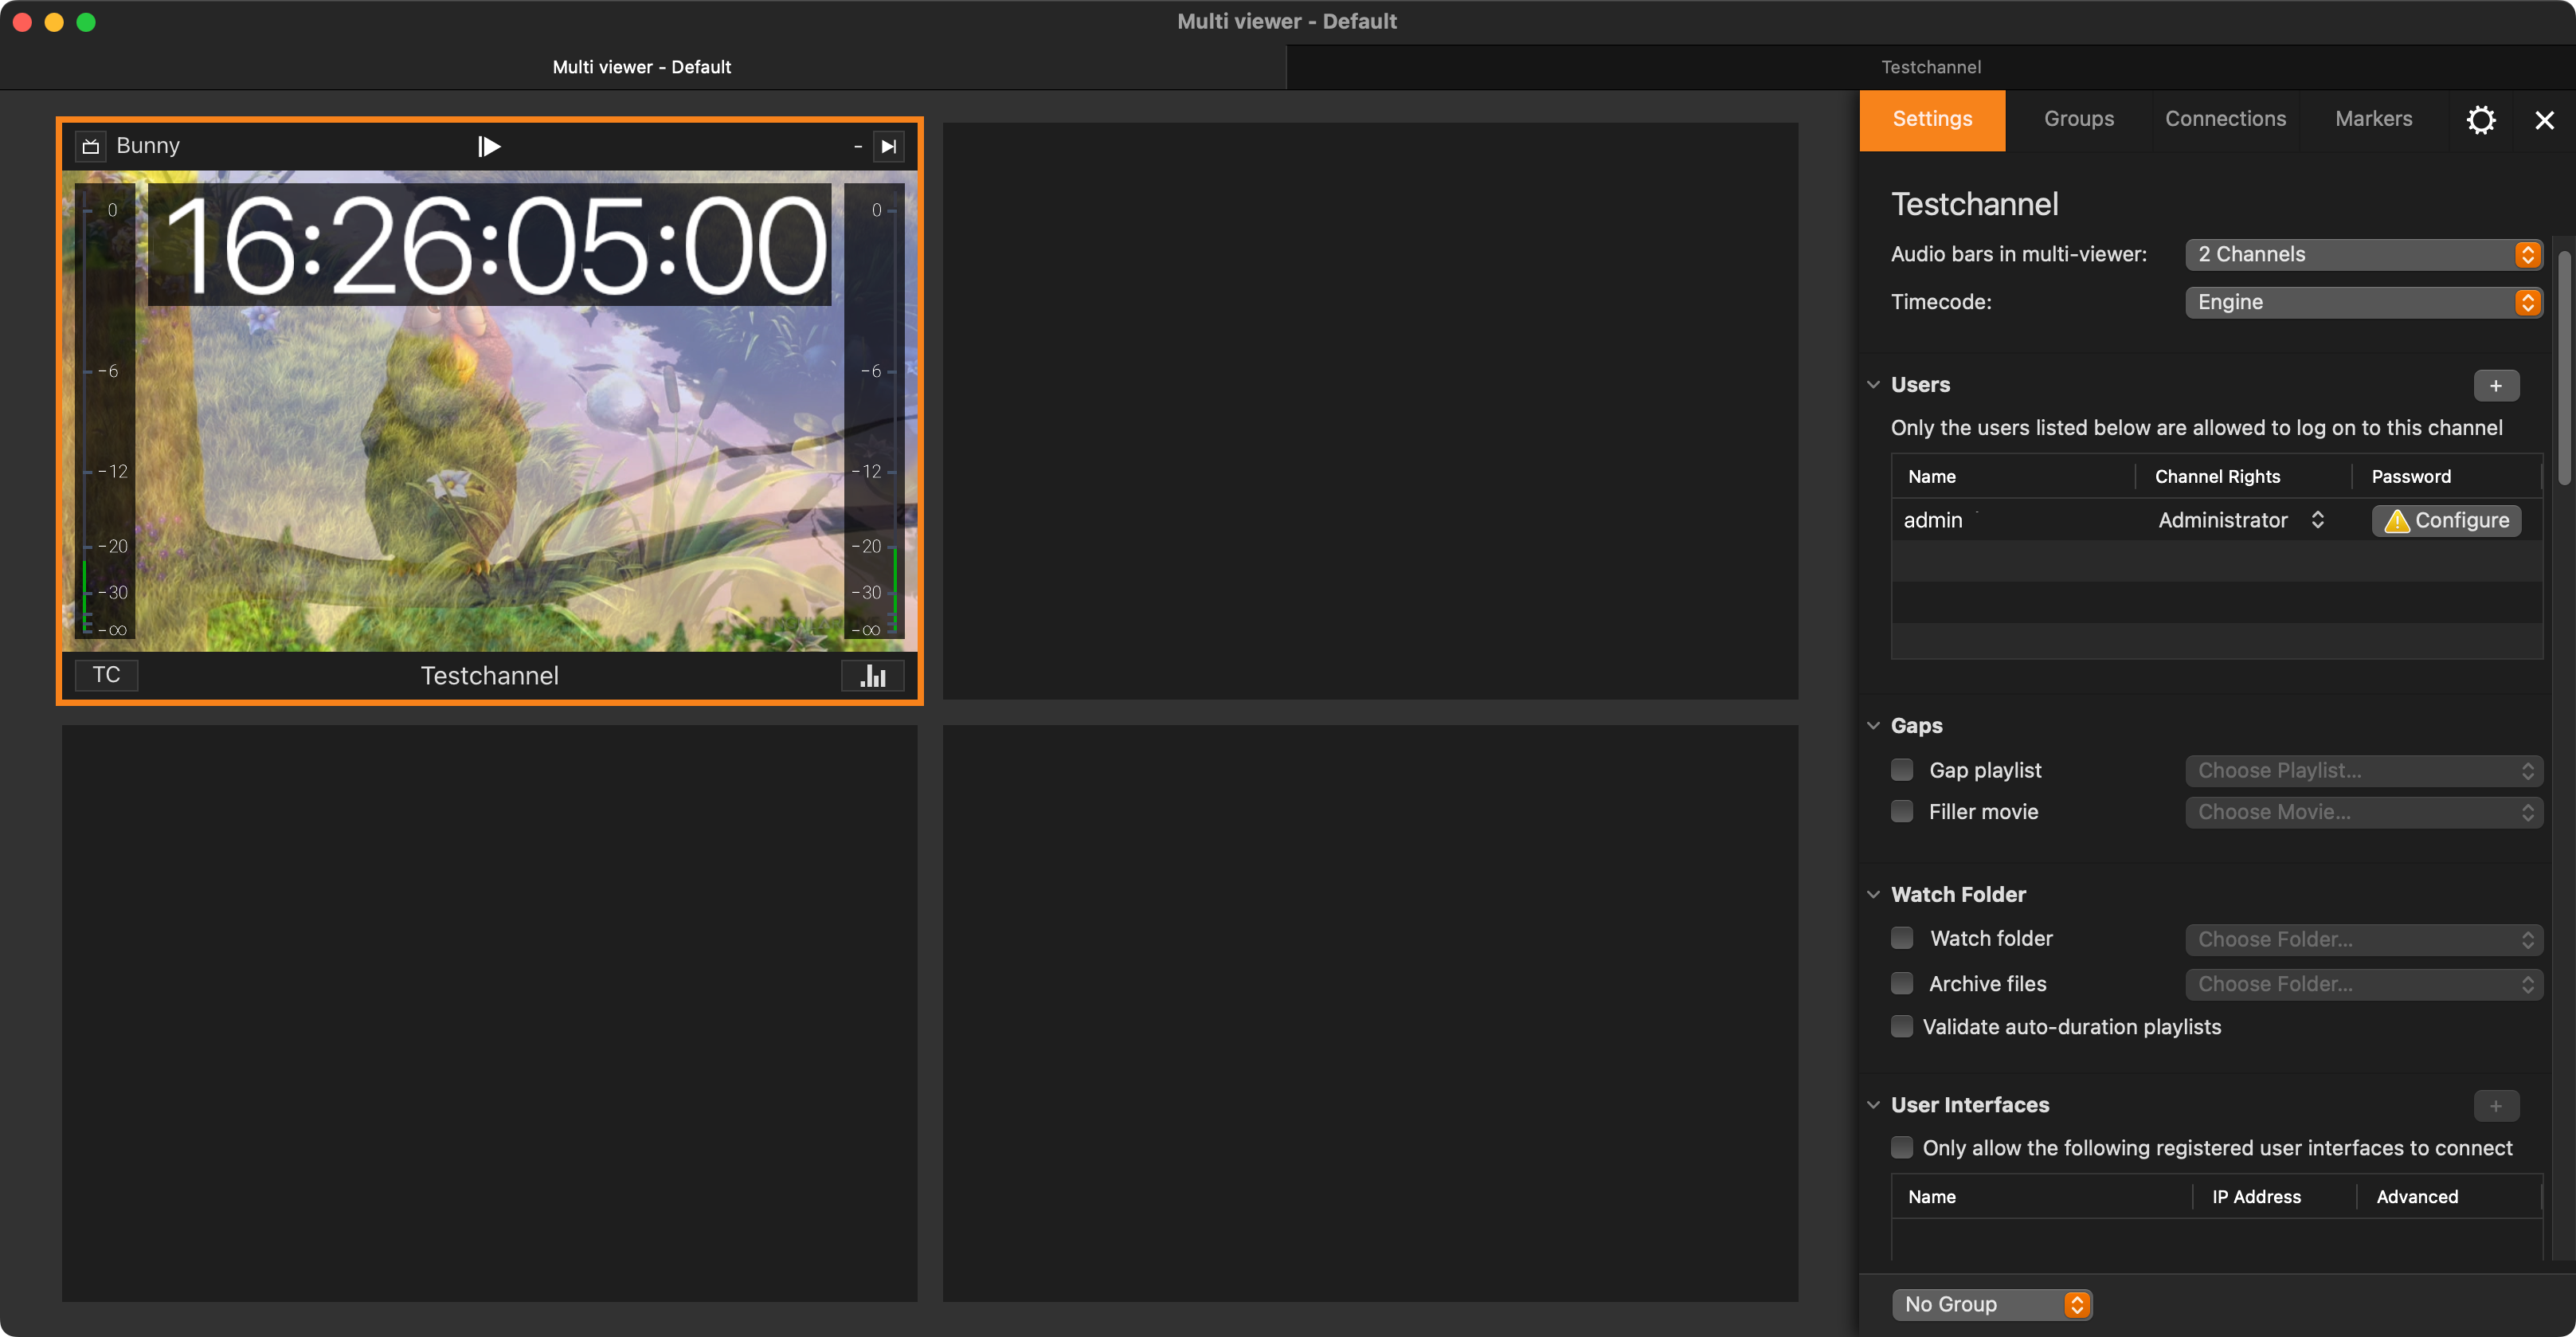Viewport: 2576px width, 1337px height.
Task: Select the Multi viewer - Default tab
Action: [642, 67]
